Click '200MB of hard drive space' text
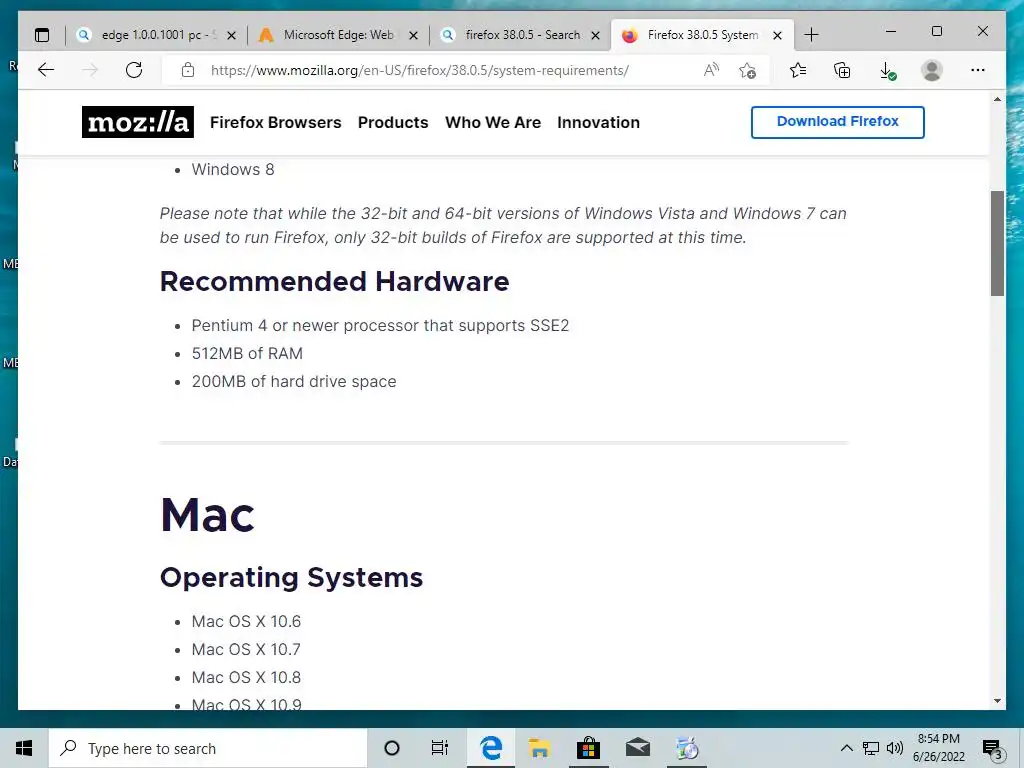The height and width of the screenshot is (768, 1024). pos(294,381)
